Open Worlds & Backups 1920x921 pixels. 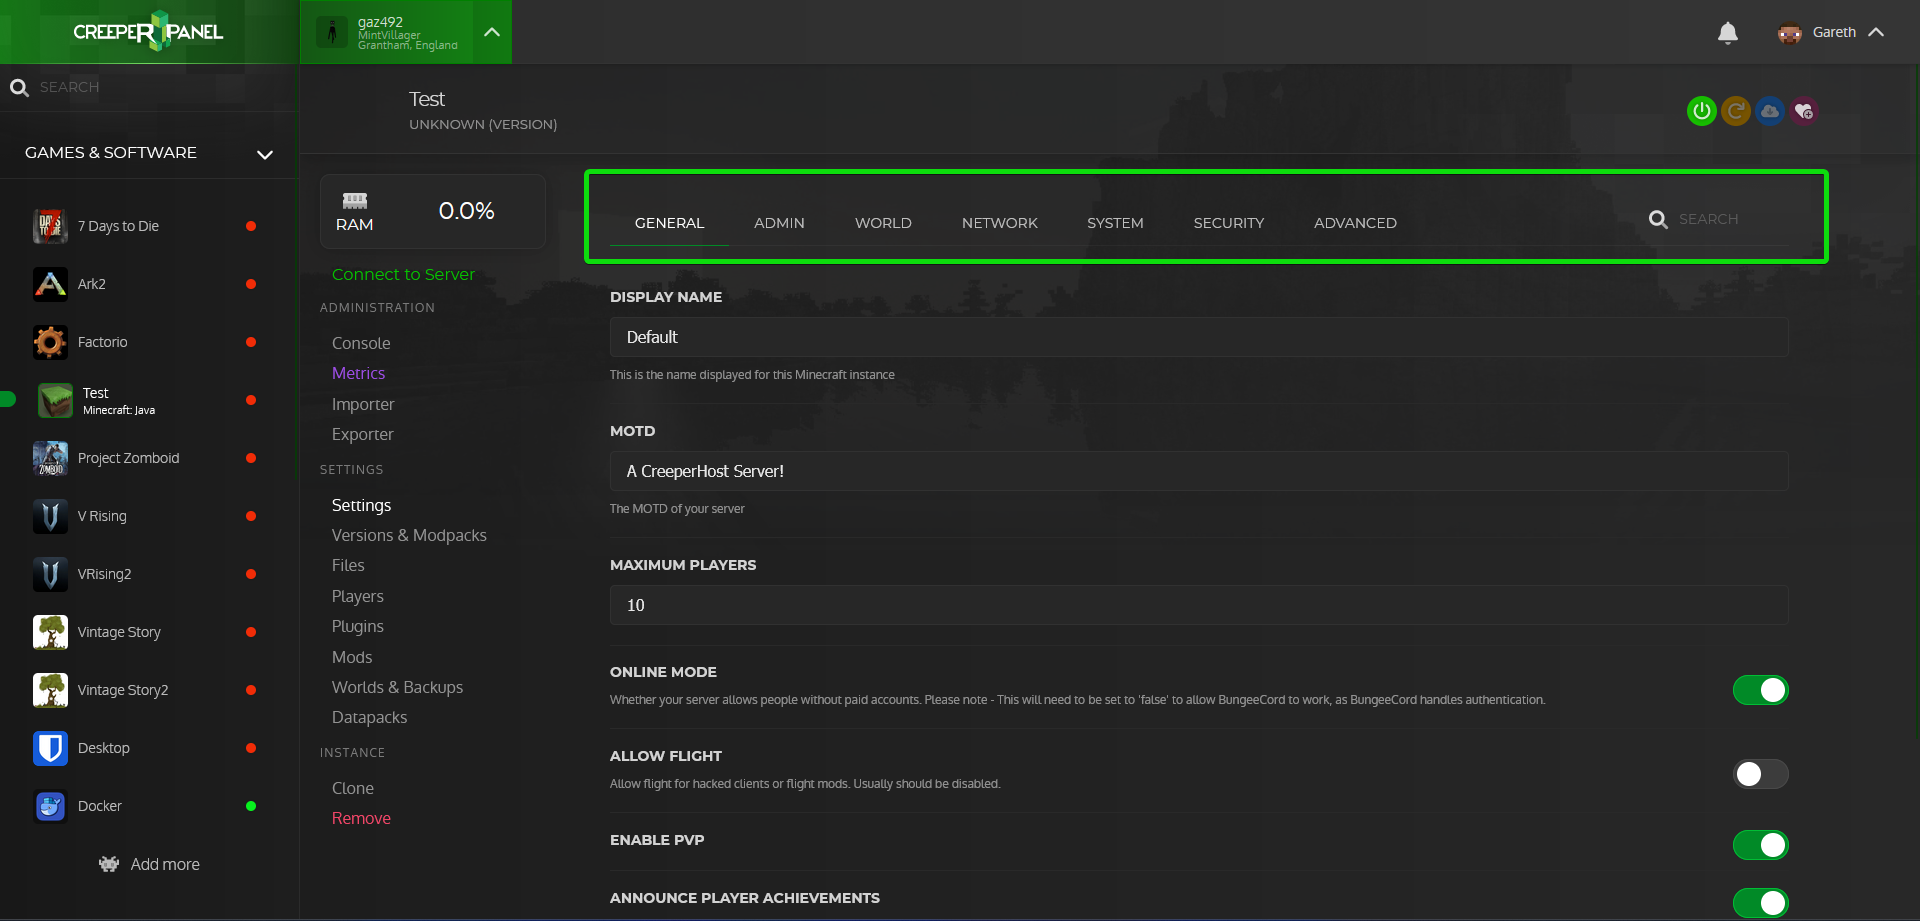(397, 687)
